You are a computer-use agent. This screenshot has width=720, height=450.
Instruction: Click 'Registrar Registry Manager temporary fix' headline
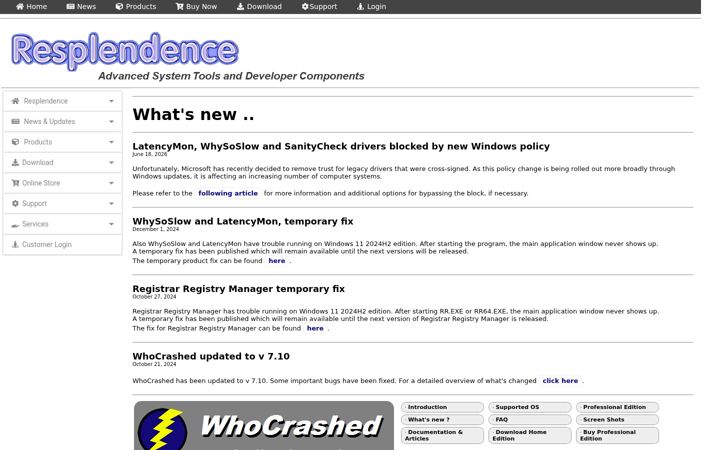(238, 289)
